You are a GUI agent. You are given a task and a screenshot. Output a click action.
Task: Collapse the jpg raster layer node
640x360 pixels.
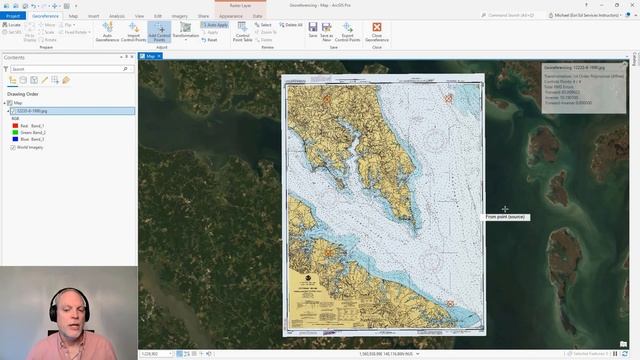tap(8, 111)
